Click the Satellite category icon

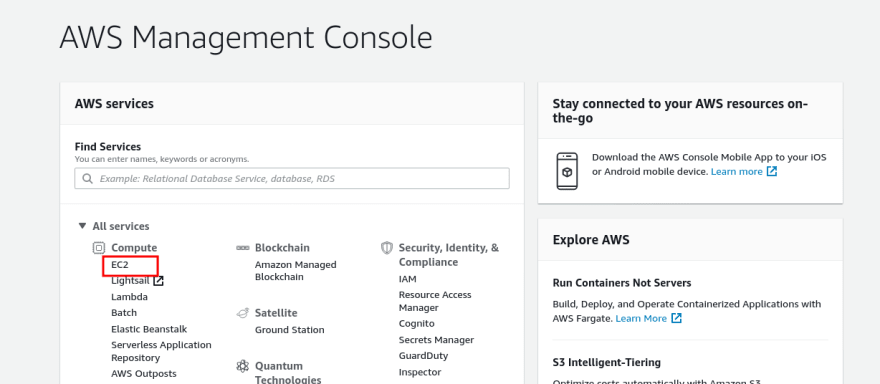pyautogui.click(x=242, y=313)
